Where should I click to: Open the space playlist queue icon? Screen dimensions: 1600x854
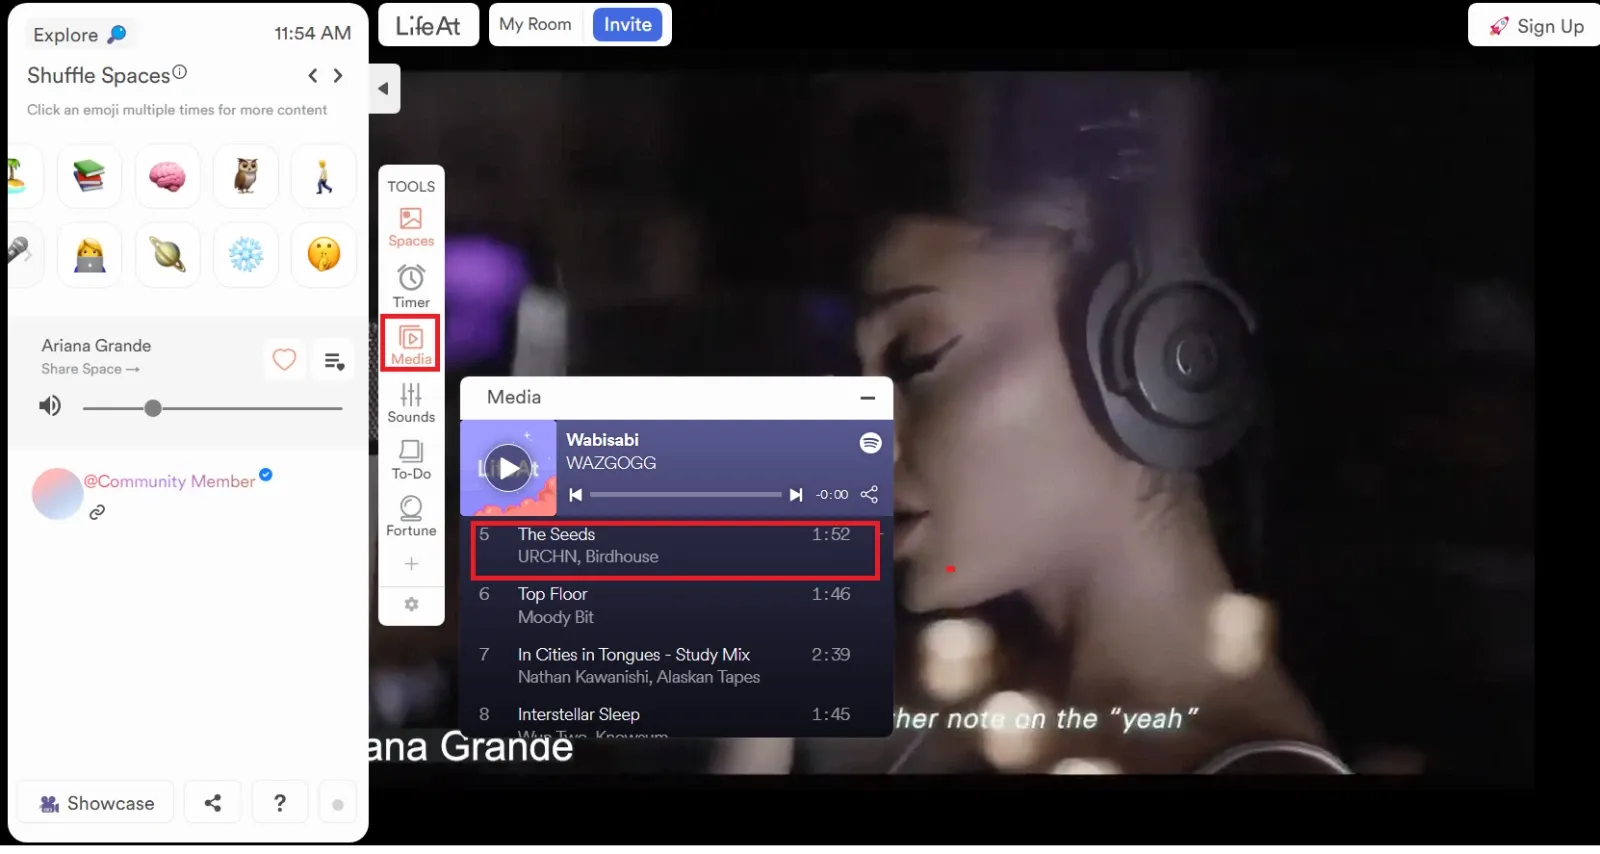tap(334, 360)
